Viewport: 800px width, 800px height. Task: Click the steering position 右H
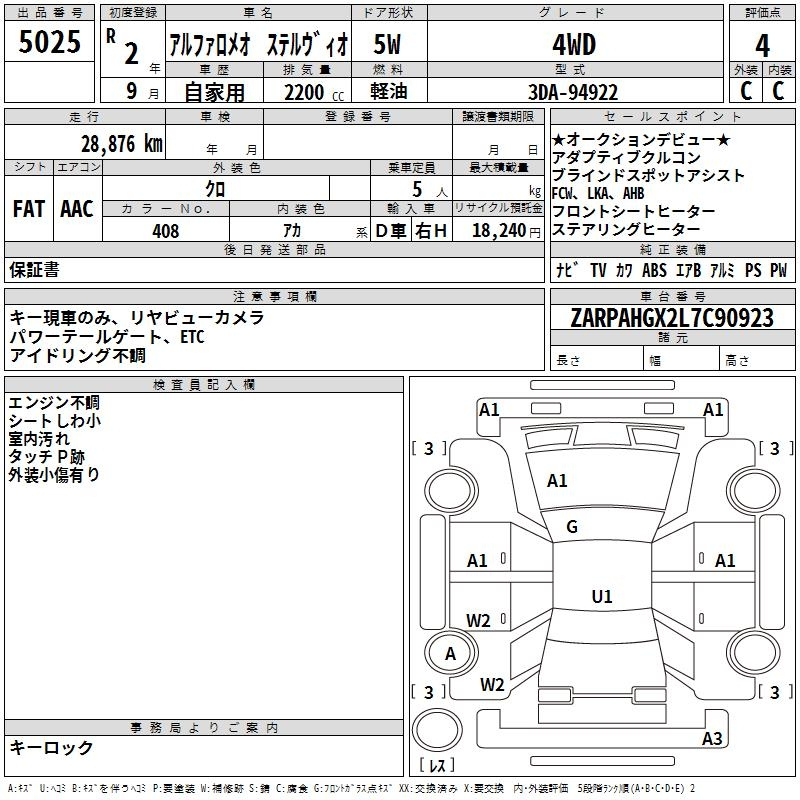pyautogui.click(x=431, y=231)
